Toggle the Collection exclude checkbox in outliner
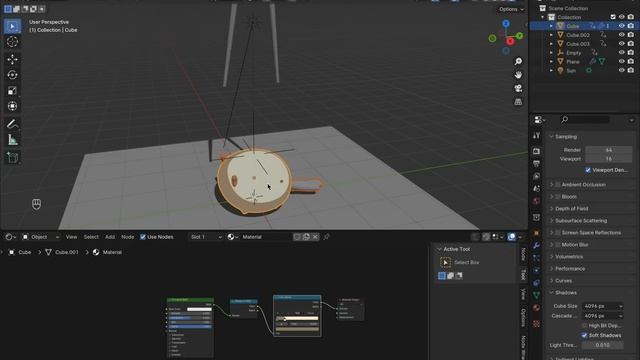 [x=613, y=17]
